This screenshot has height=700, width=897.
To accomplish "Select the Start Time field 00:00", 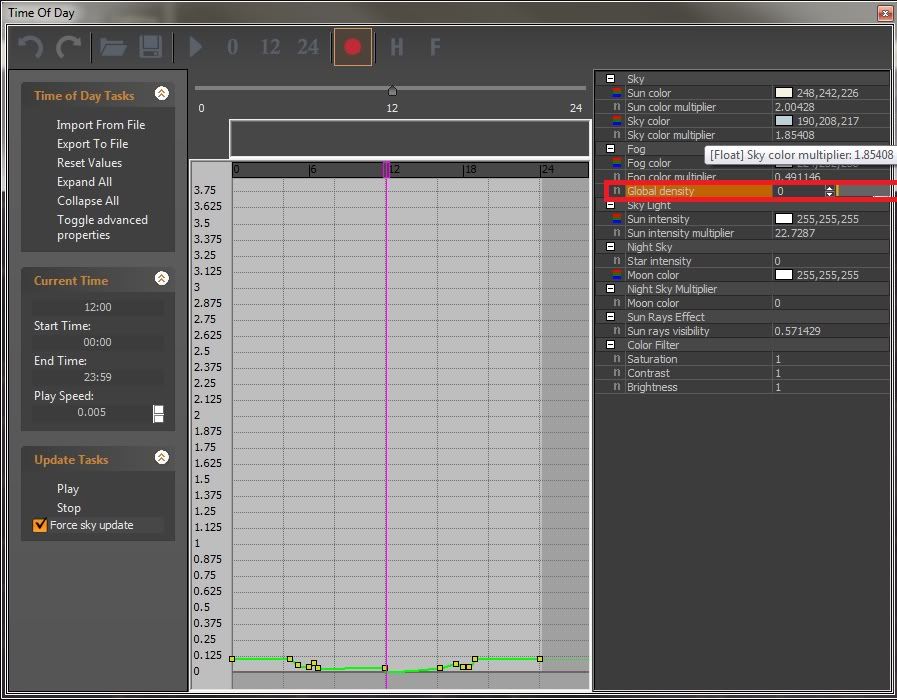I will pyautogui.click(x=97, y=342).
